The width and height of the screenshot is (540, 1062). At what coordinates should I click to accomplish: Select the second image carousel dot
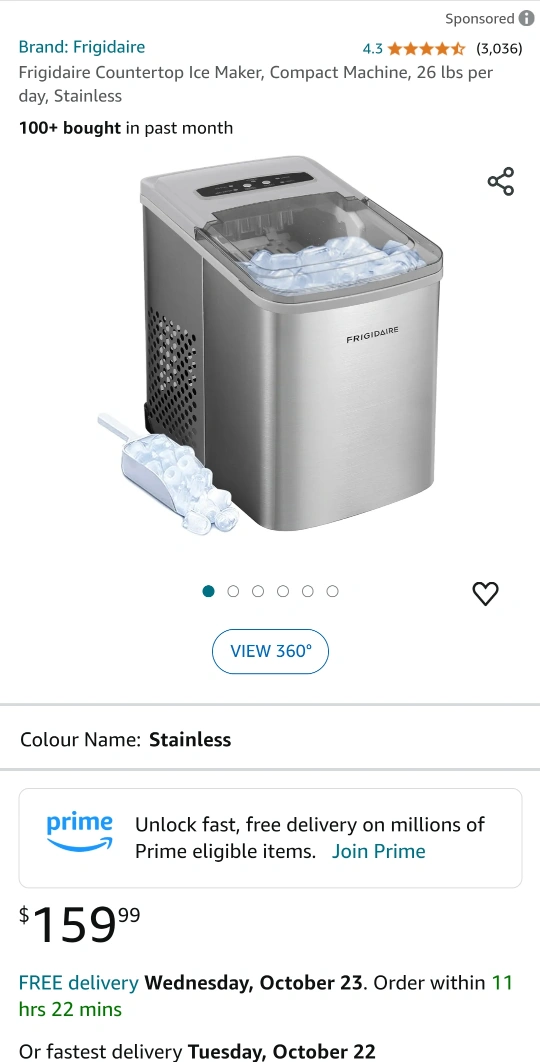(233, 591)
